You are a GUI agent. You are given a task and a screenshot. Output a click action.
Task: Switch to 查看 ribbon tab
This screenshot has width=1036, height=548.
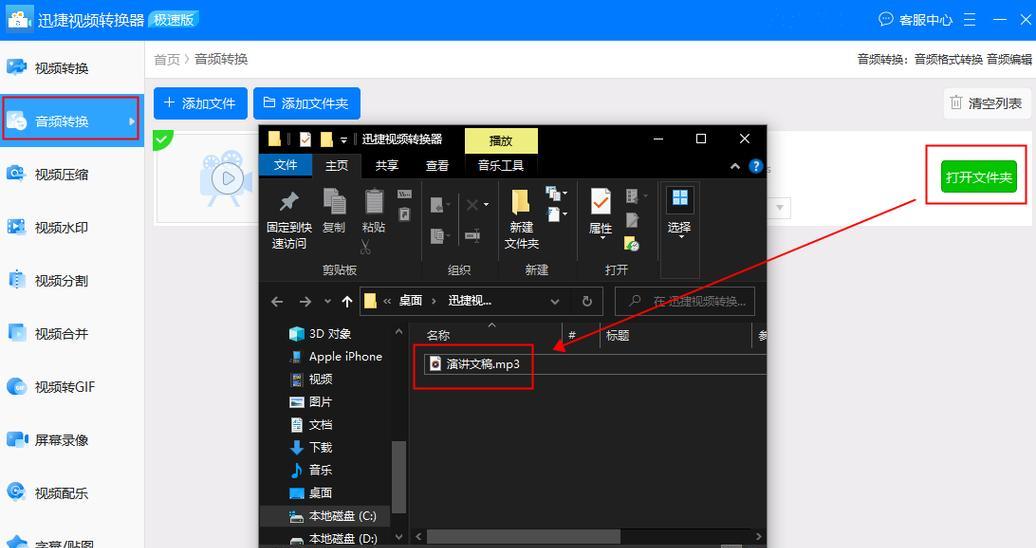tap(437, 165)
